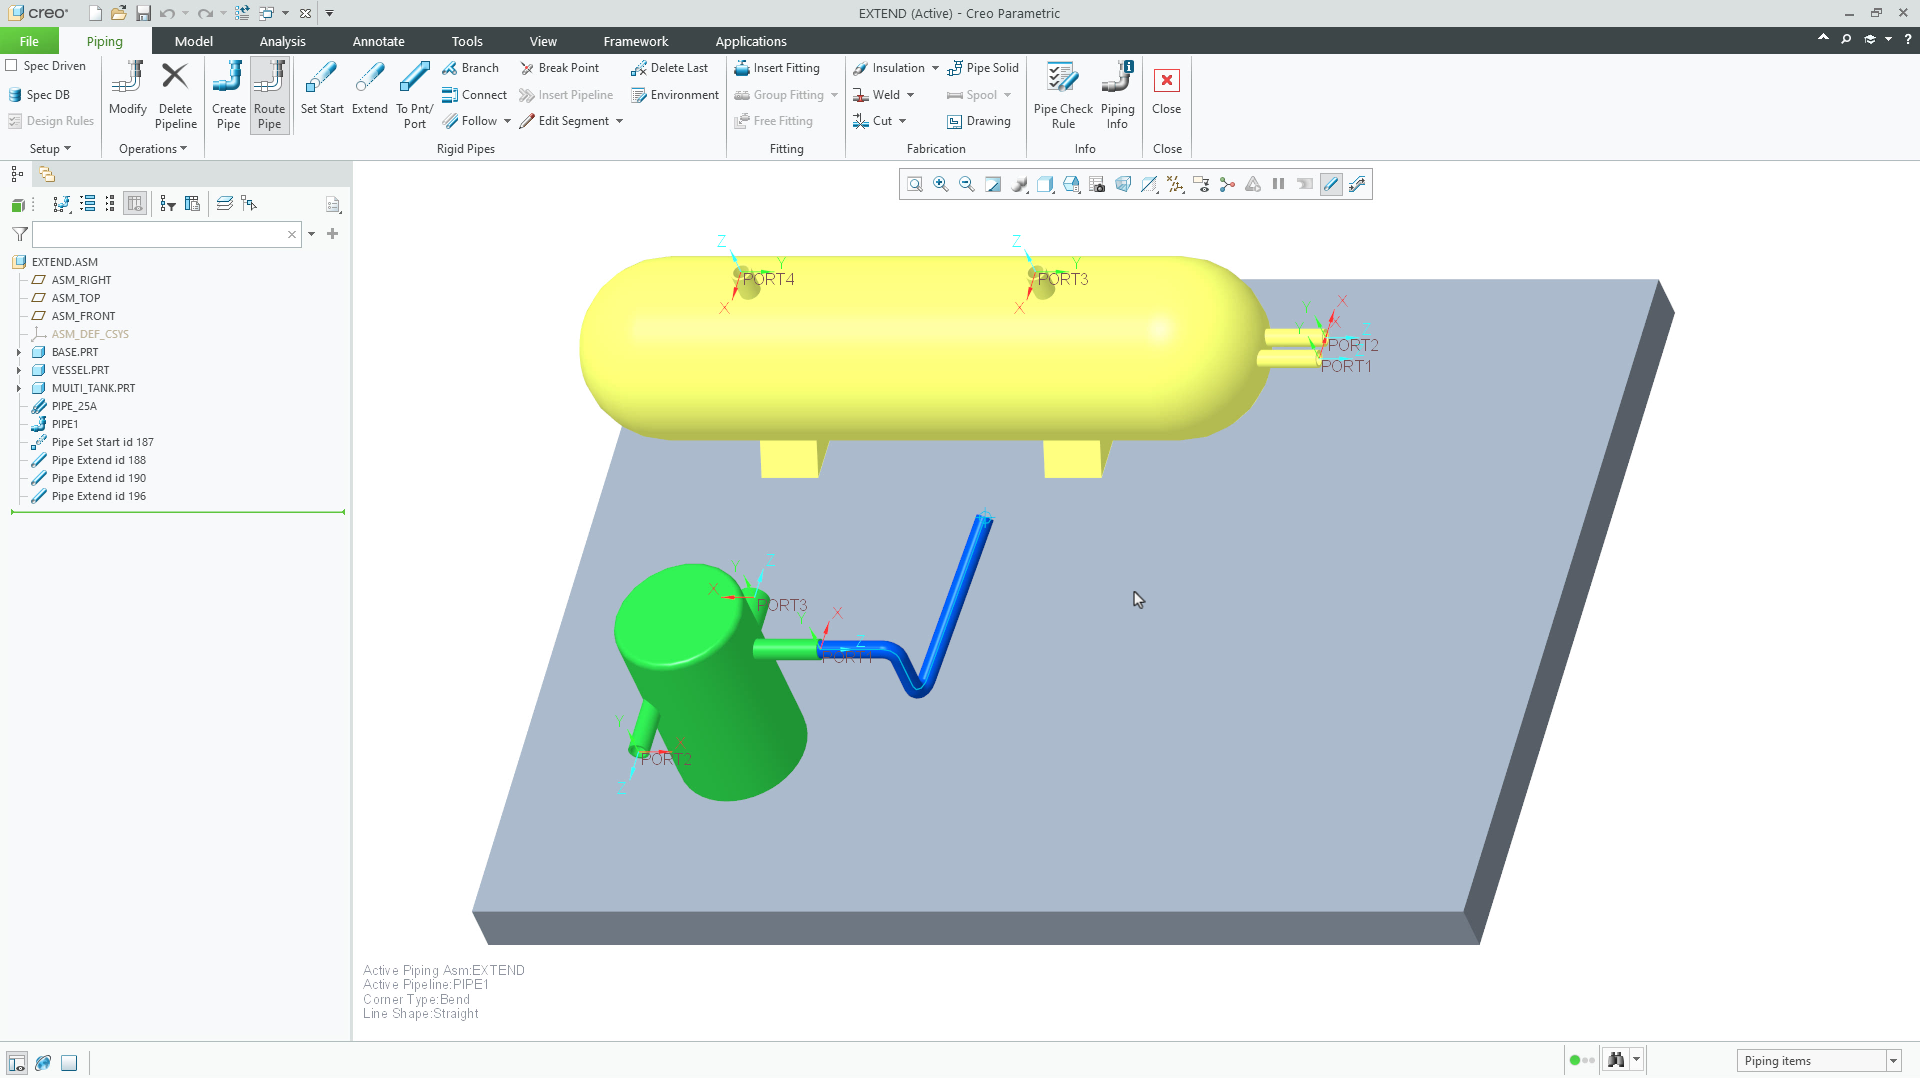Screen dimensions: 1920x1078
Task: Click the Zoom In view icon
Action: click(940, 184)
